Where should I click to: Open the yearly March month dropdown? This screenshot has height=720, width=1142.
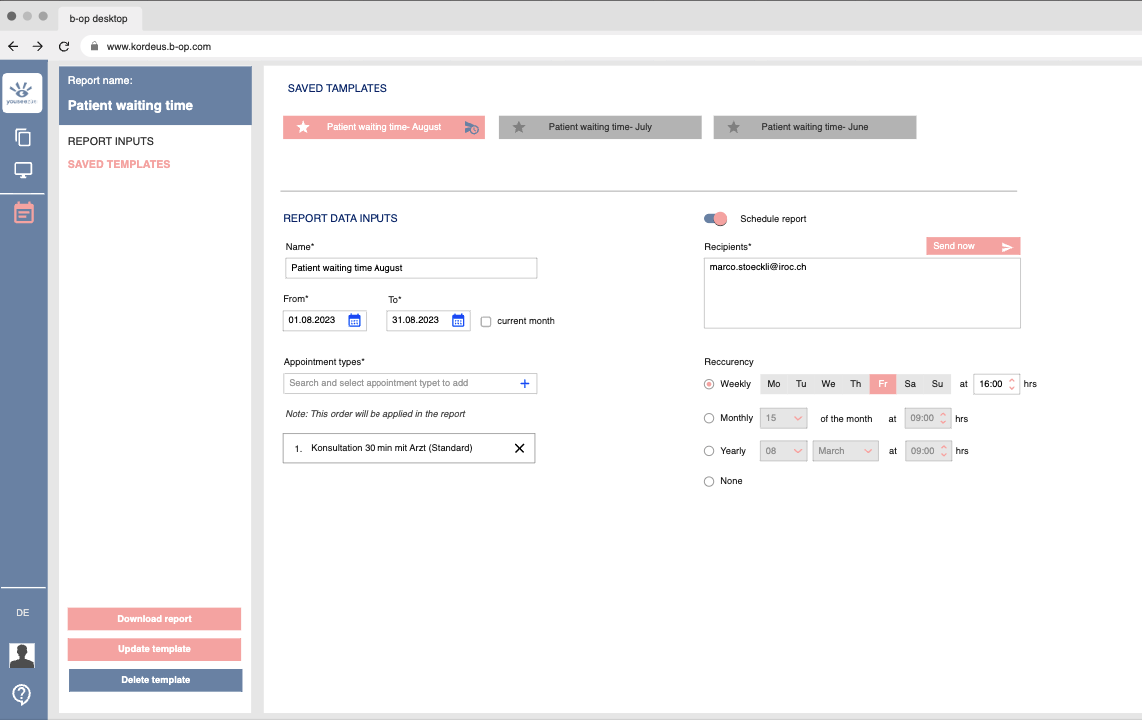[845, 451]
